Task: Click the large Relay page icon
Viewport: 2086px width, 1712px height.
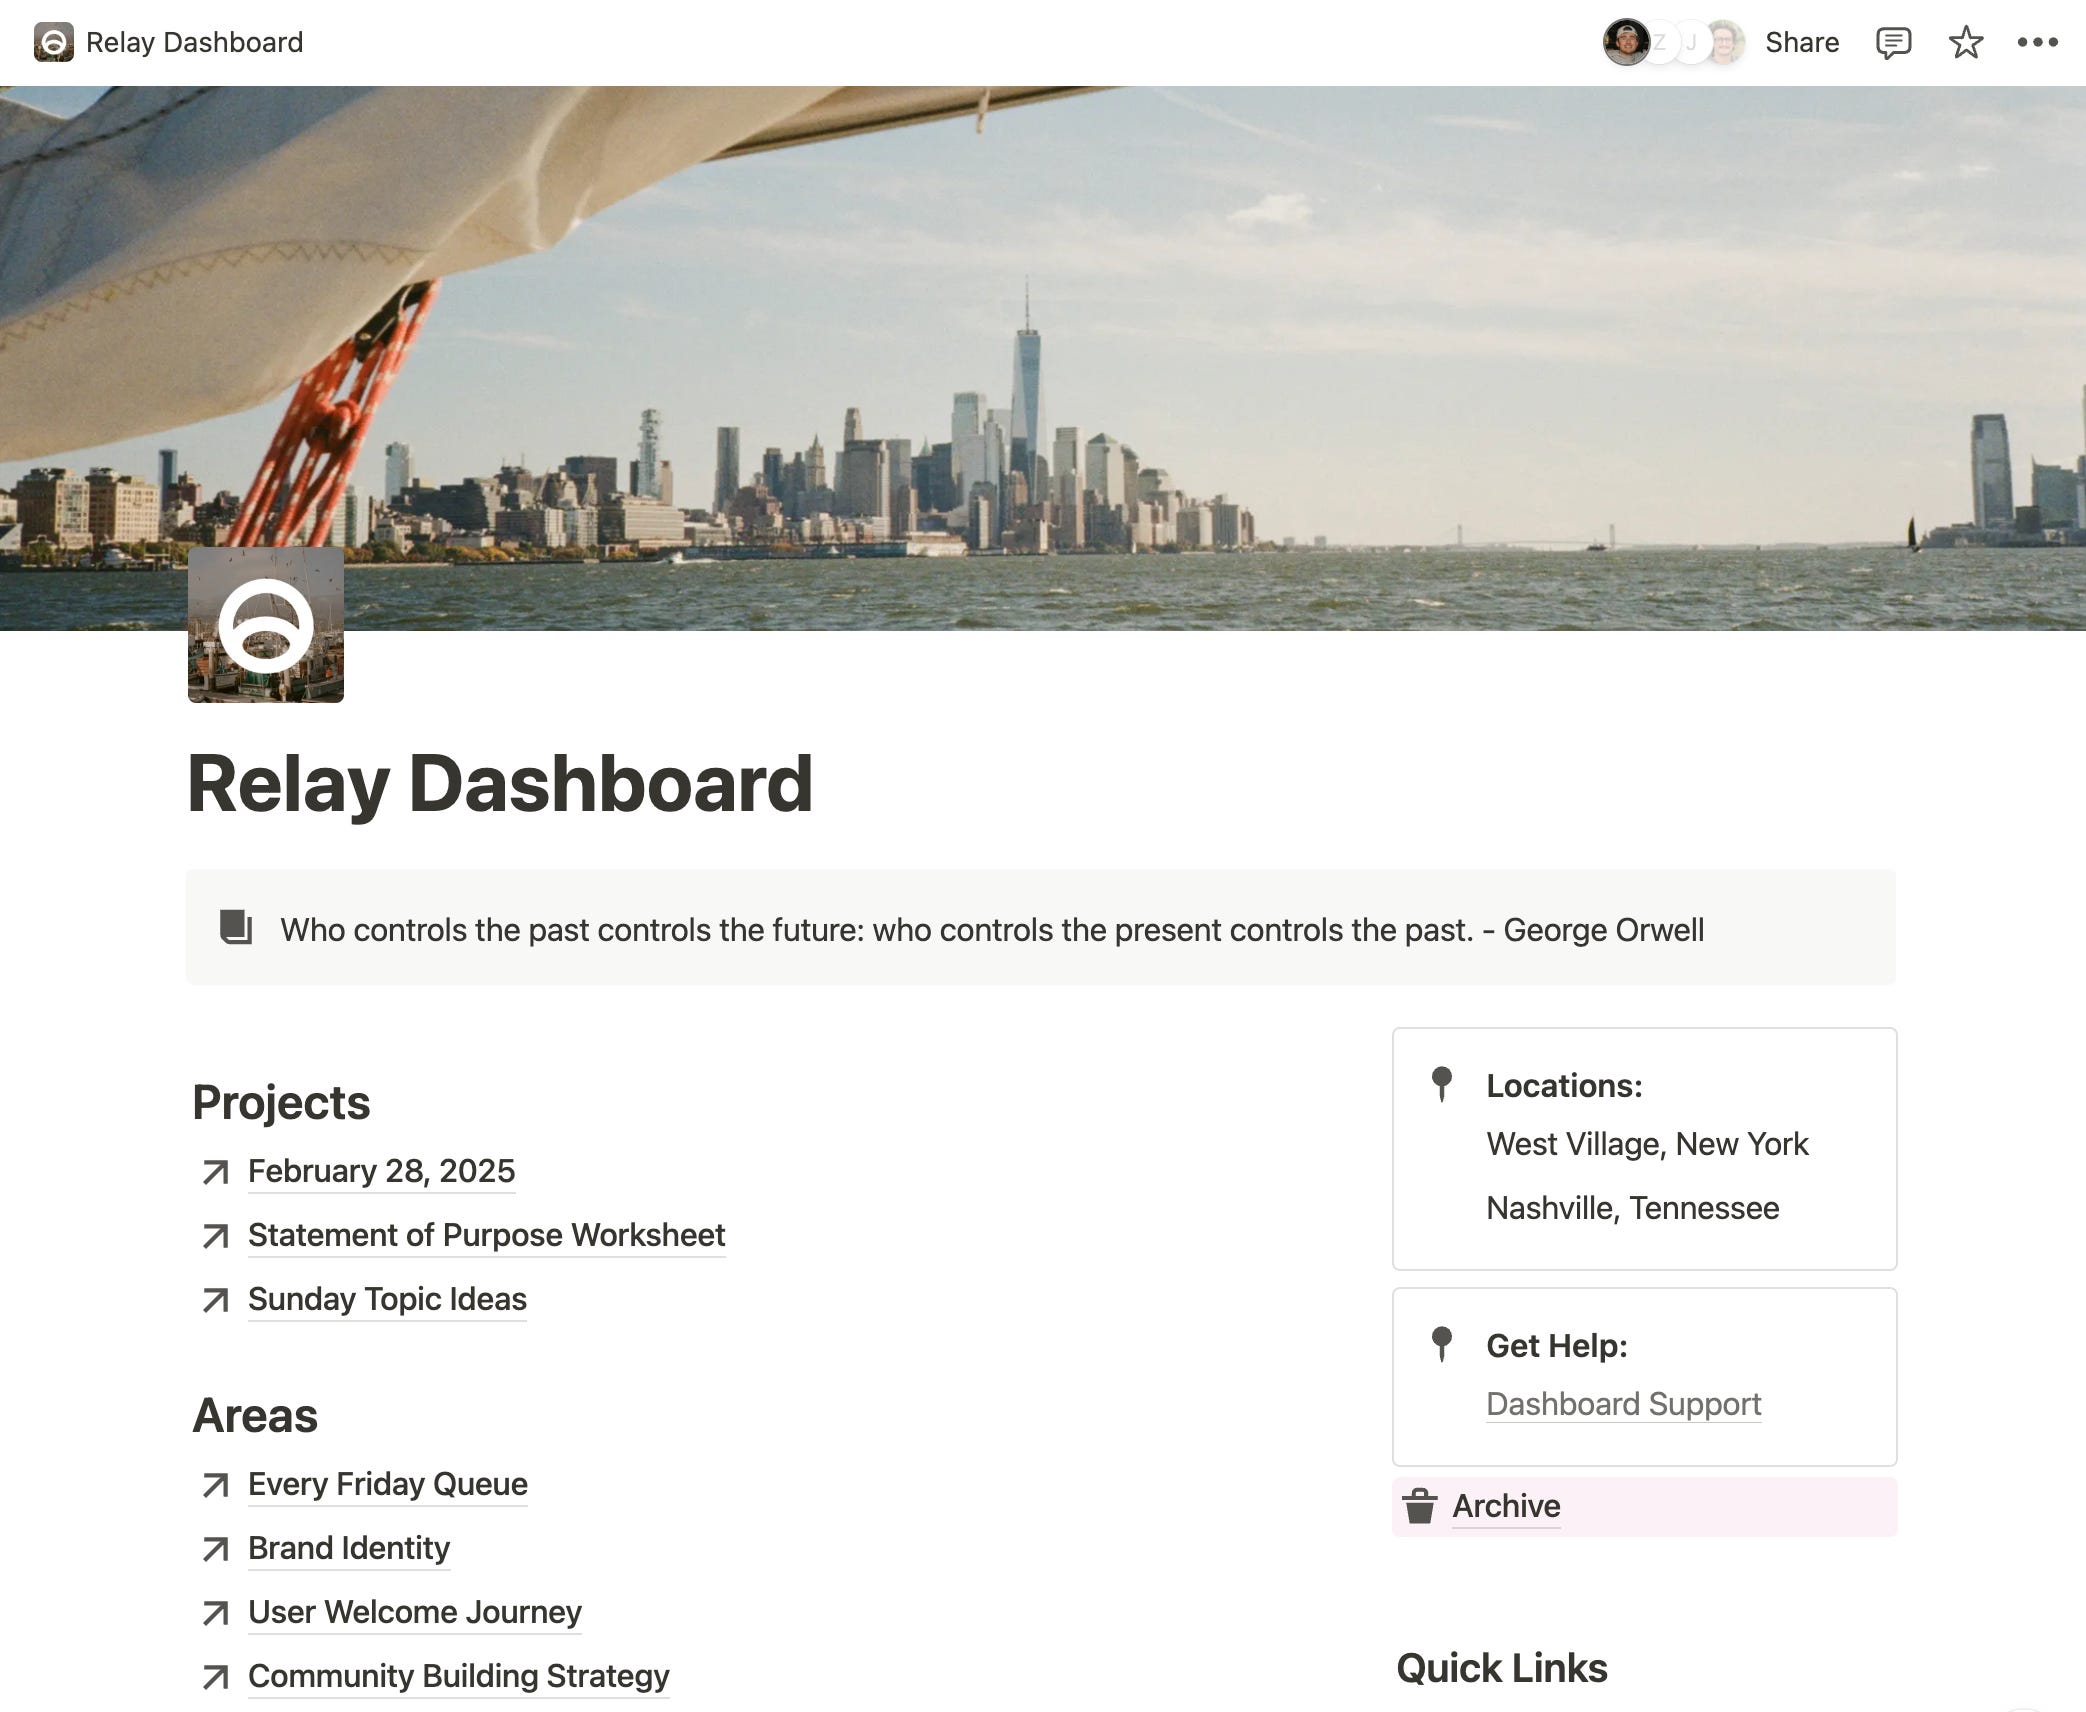Action: (266, 625)
